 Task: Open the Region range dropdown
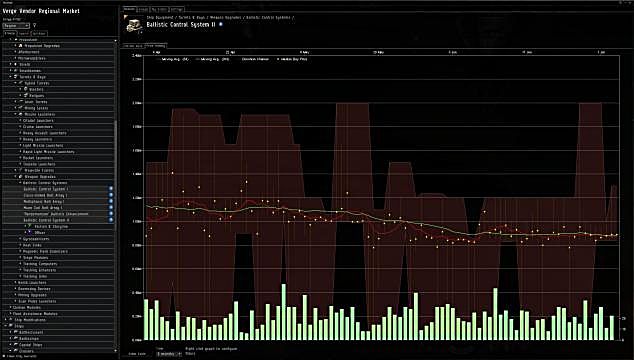pyautogui.click(x=16, y=25)
